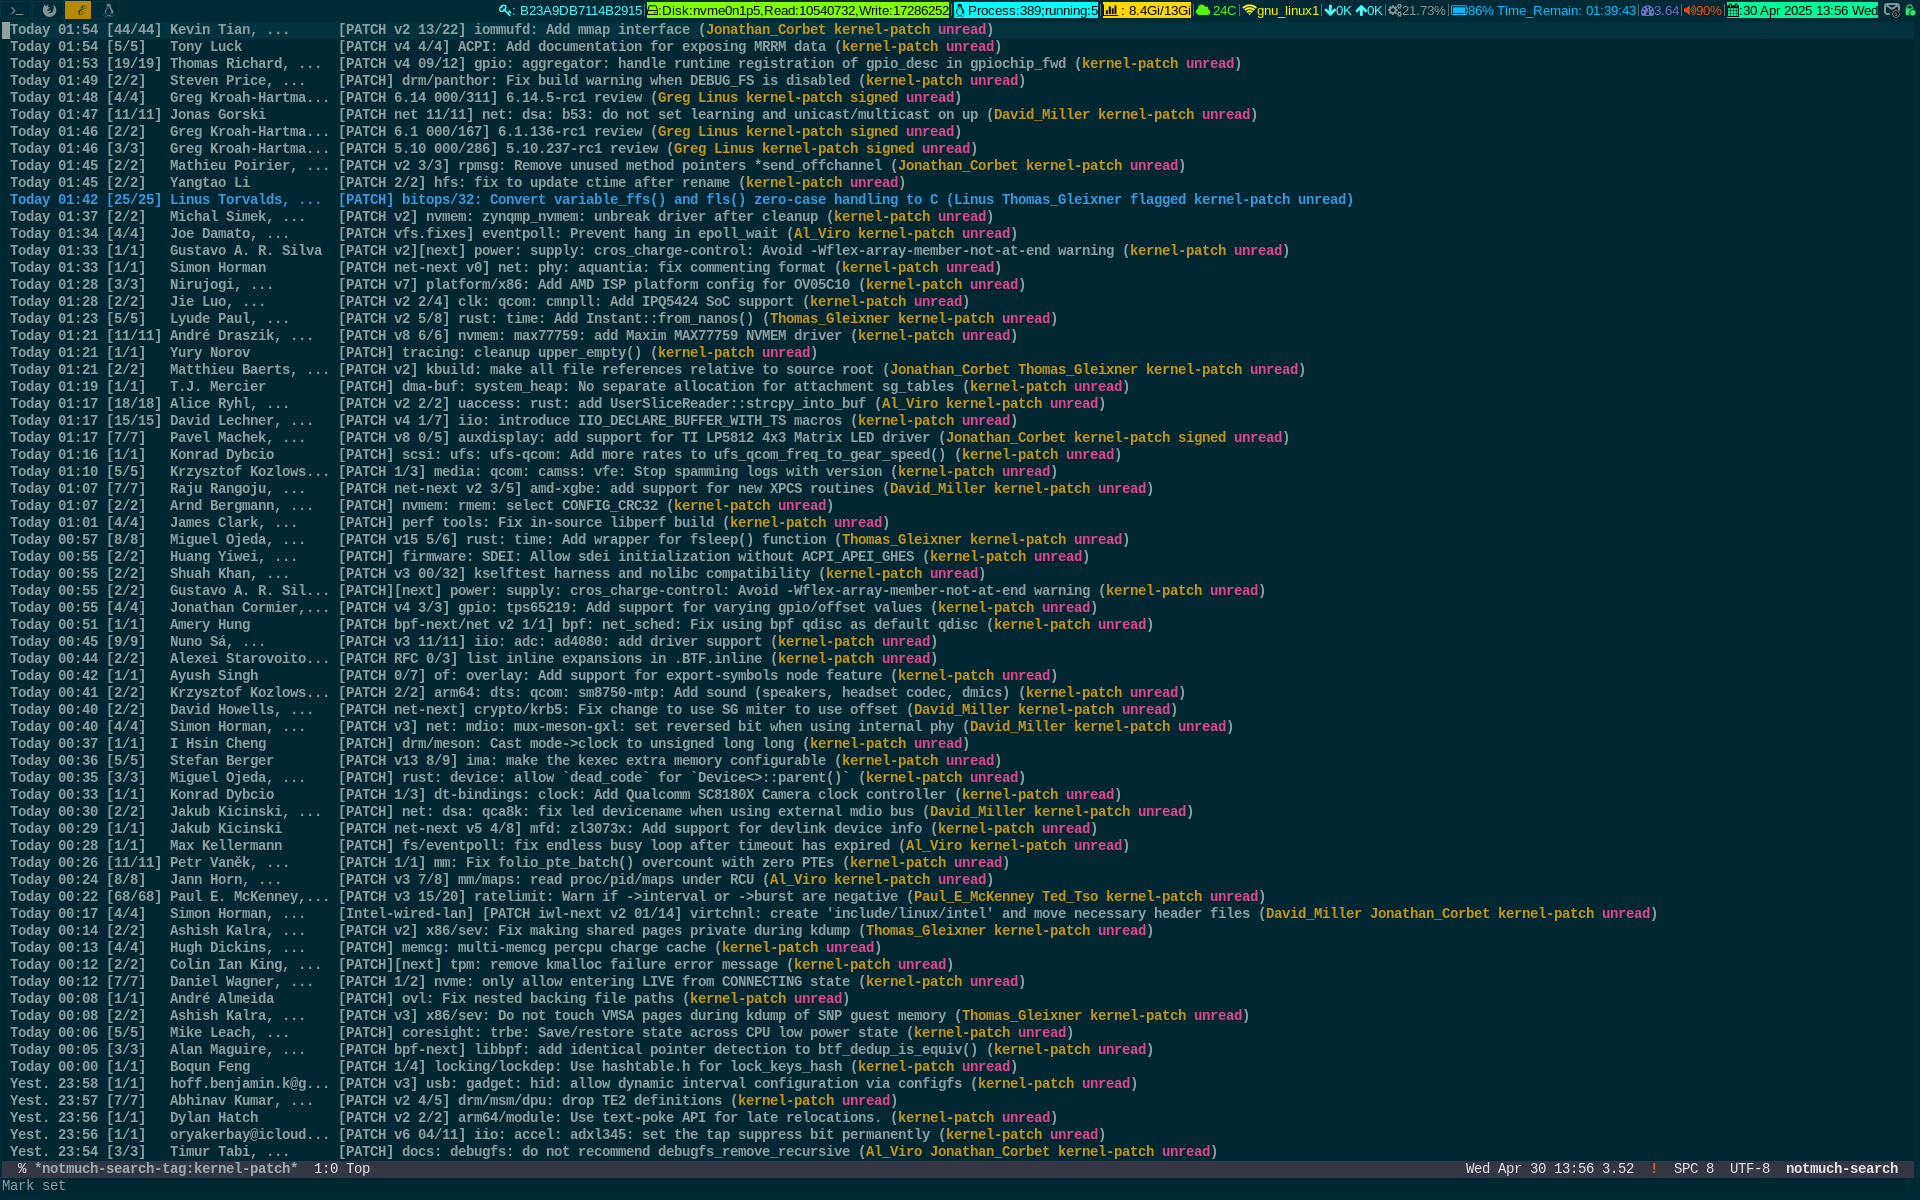Click the speaker volume icon at 90%
Viewport: 1920px width, 1200px height.
[1688, 10]
